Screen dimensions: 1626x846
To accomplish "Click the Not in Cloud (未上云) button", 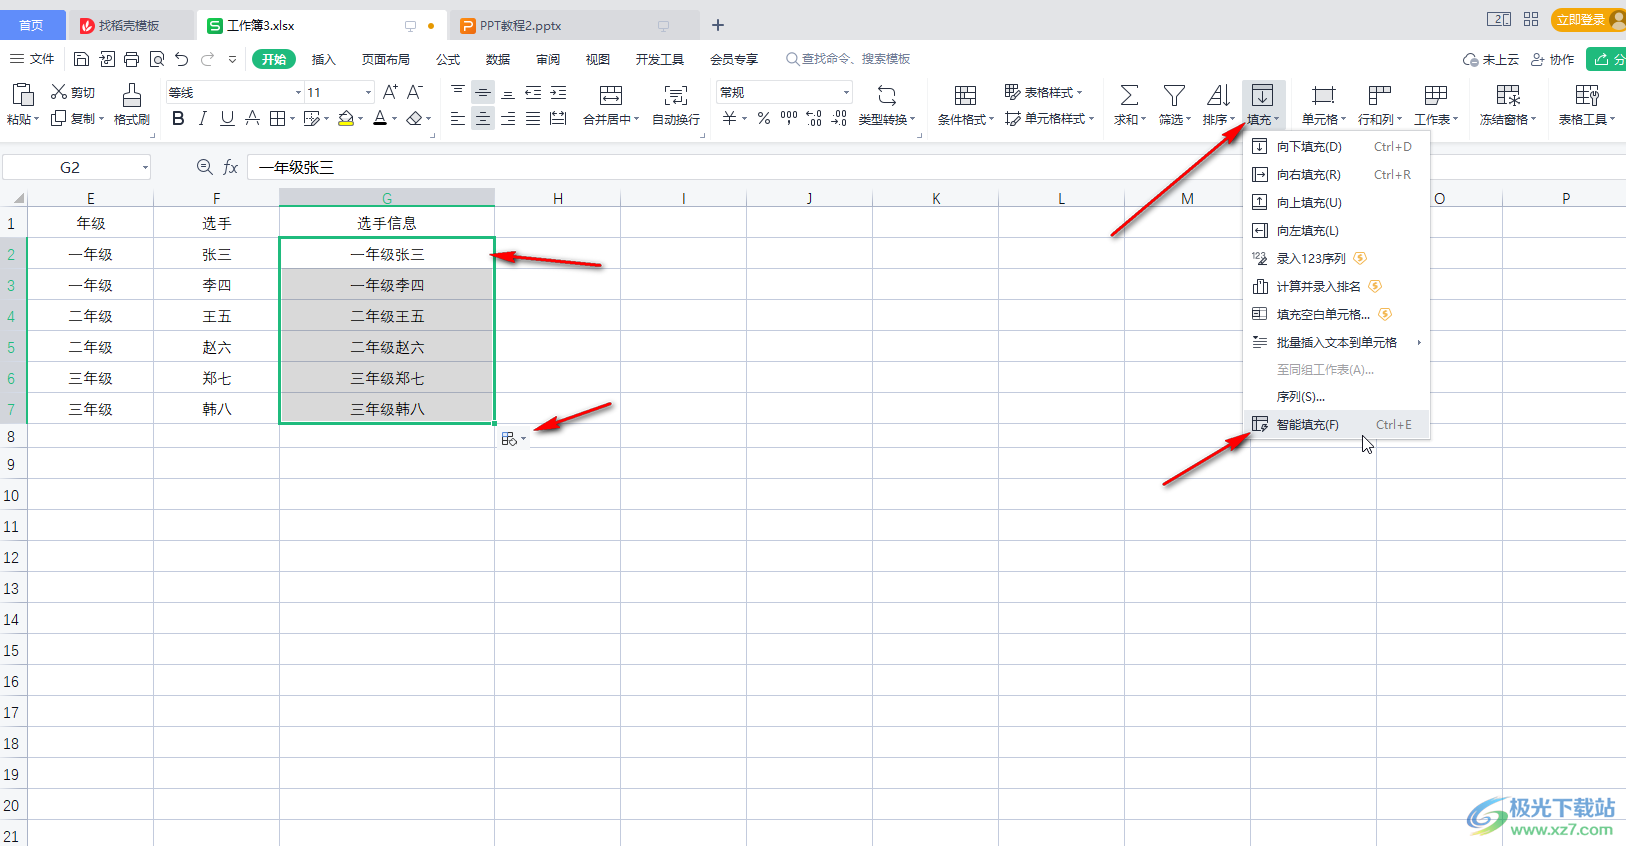I will click(x=1491, y=59).
